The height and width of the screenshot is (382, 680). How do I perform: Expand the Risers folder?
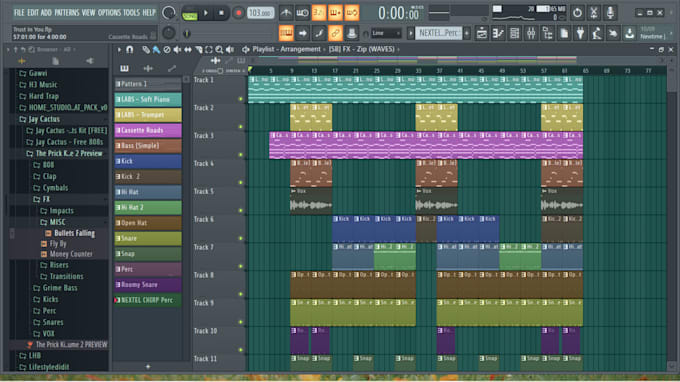click(54, 264)
